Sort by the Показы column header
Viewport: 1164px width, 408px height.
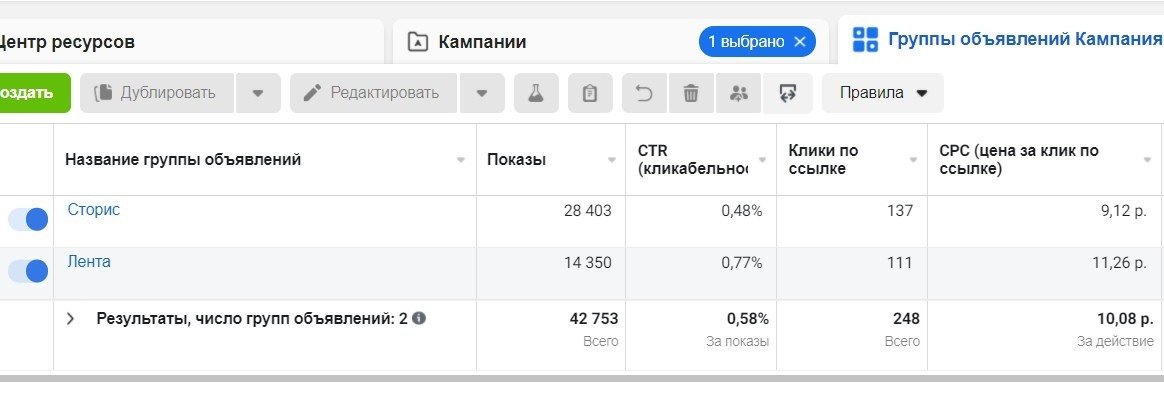[516, 159]
